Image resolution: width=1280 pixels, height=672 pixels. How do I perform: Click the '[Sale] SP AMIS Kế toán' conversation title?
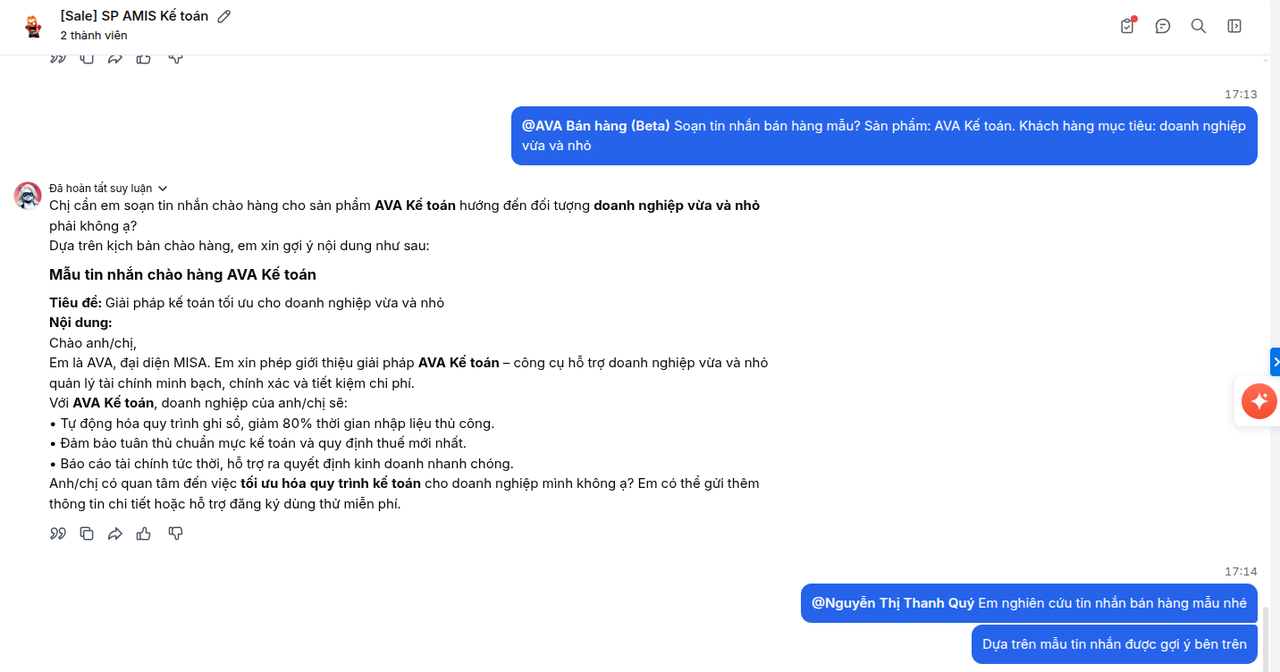(134, 16)
